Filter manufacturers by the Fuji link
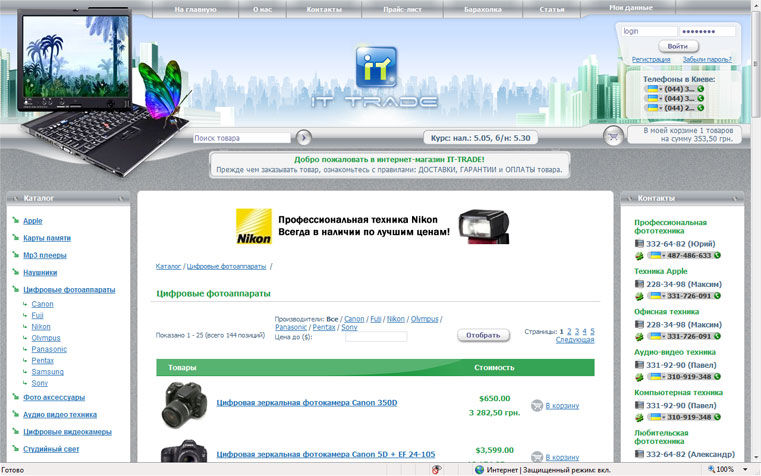Screen dimensions: 761x476 tap(376, 319)
